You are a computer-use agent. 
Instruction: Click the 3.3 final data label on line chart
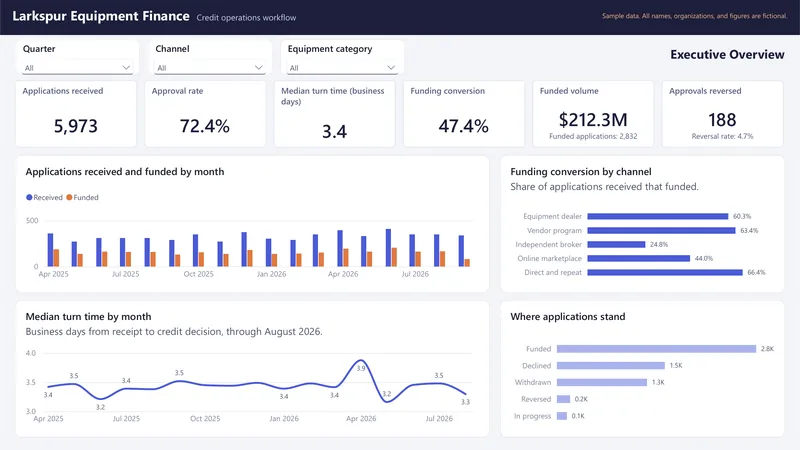465,402
